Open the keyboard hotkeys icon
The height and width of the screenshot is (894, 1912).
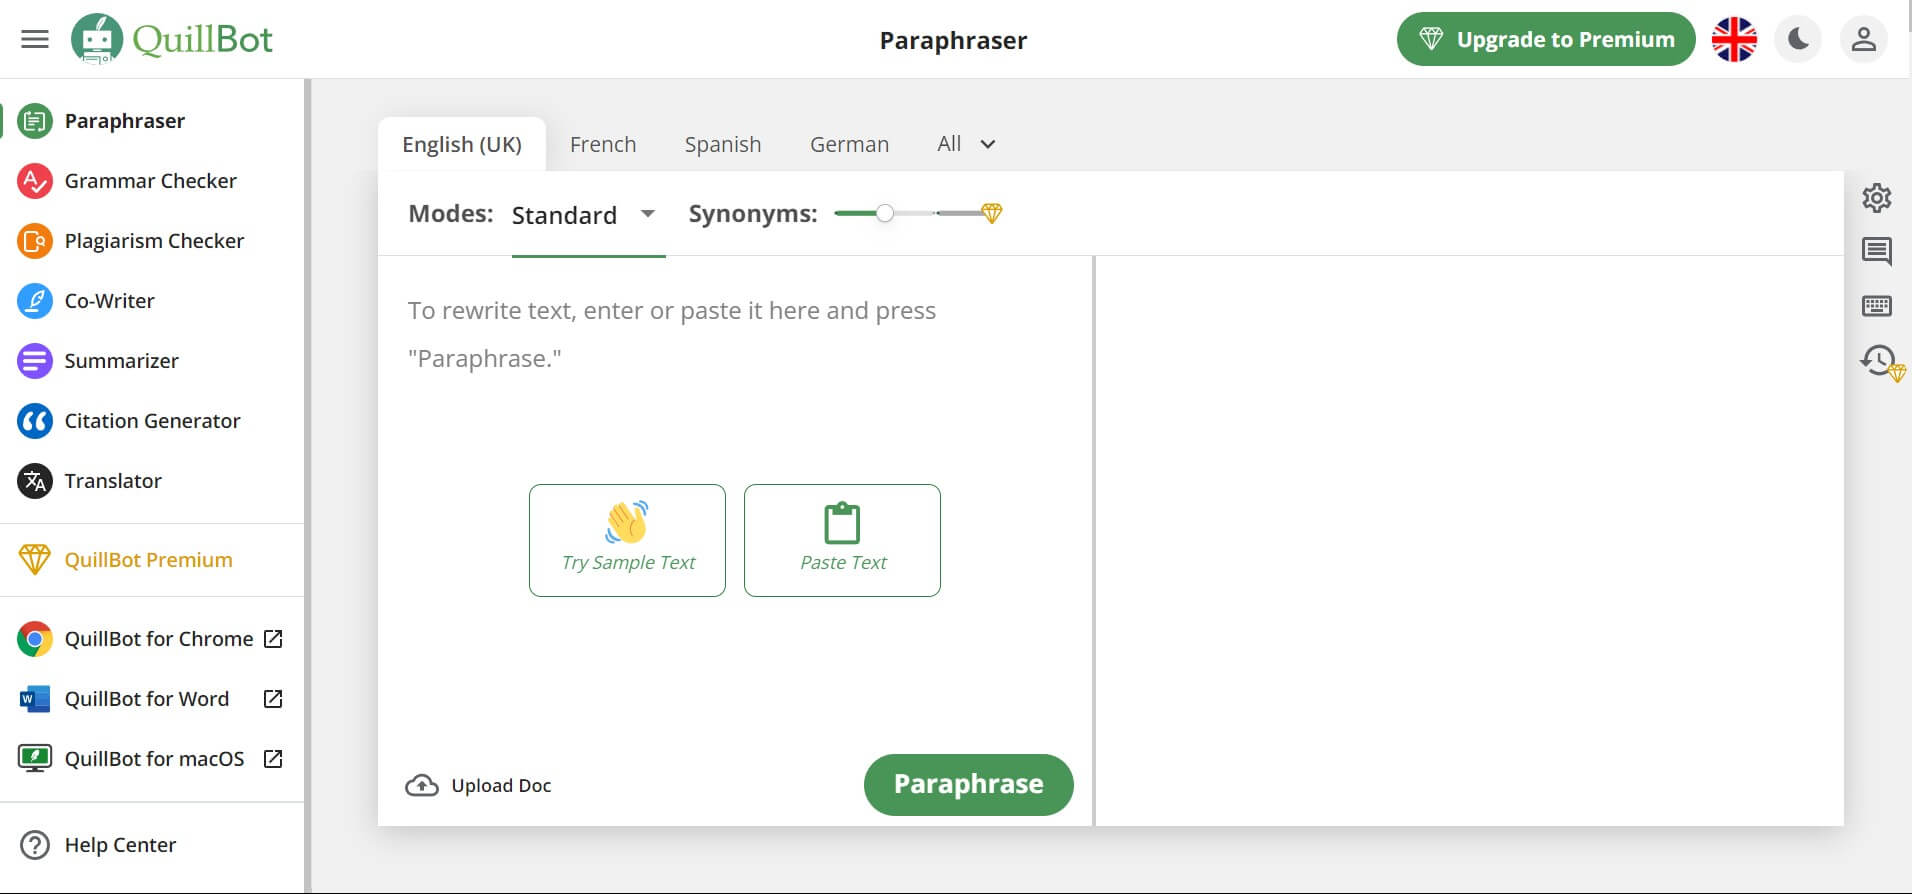click(1877, 305)
